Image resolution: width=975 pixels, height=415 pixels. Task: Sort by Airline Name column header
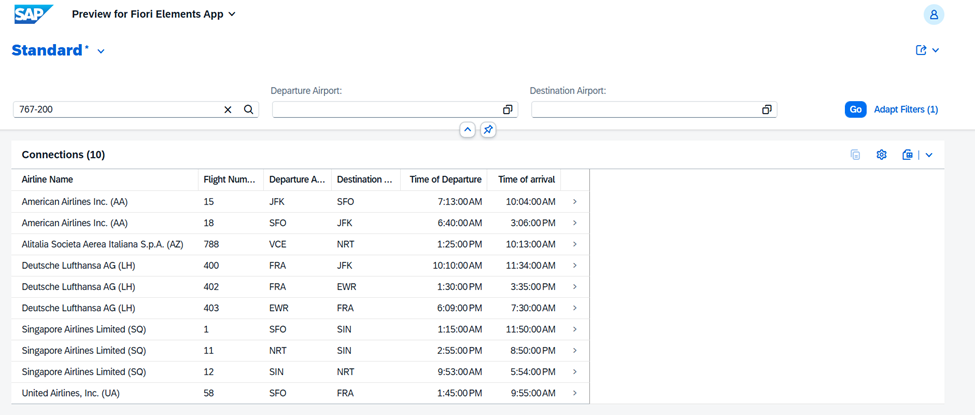click(x=48, y=180)
